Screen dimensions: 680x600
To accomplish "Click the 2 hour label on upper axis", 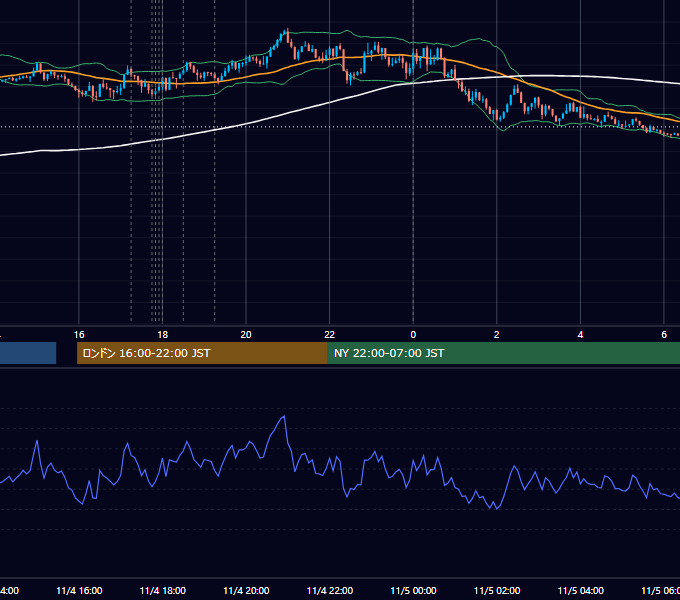I will coord(497,335).
